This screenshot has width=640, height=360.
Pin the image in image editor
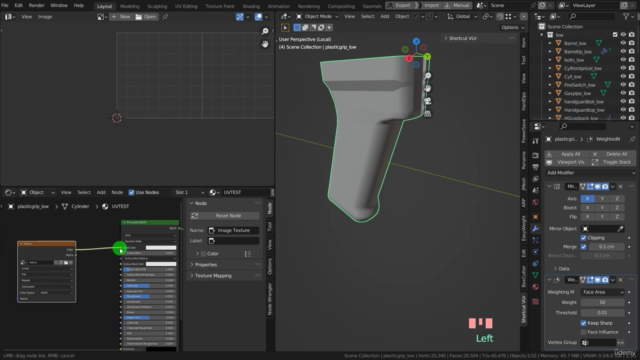coord(165,17)
